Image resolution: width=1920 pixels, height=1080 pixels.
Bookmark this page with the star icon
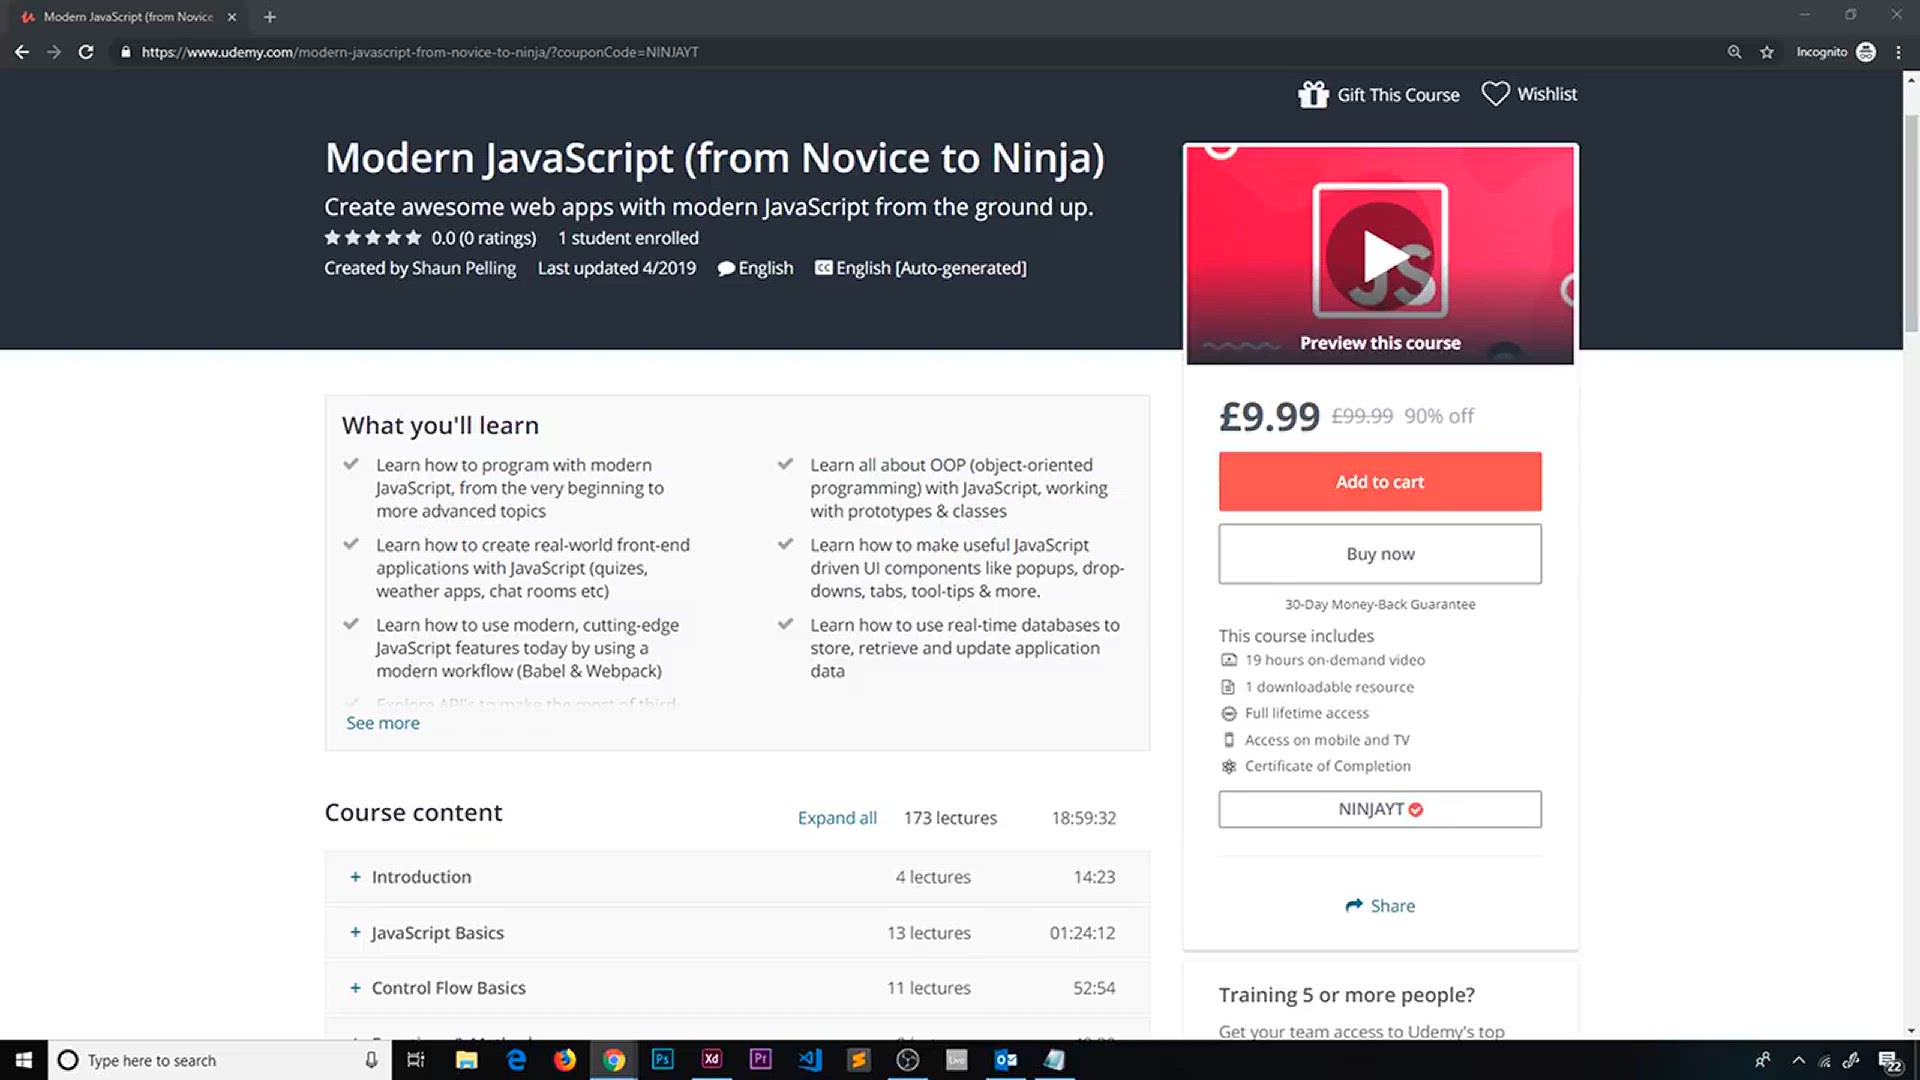(x=1767, y=52)
